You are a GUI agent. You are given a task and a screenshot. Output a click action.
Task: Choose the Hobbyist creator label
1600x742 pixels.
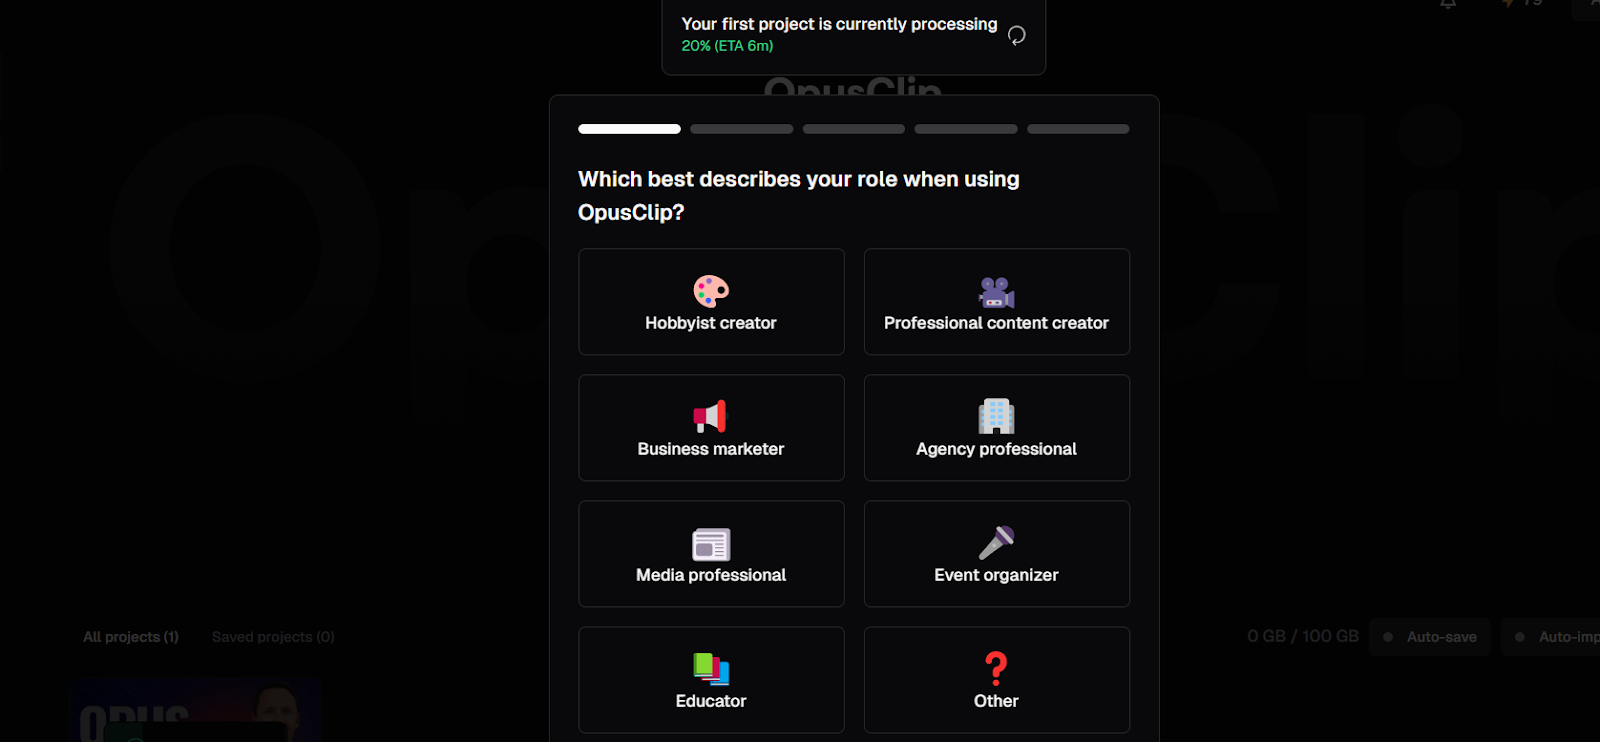[711, 323]
